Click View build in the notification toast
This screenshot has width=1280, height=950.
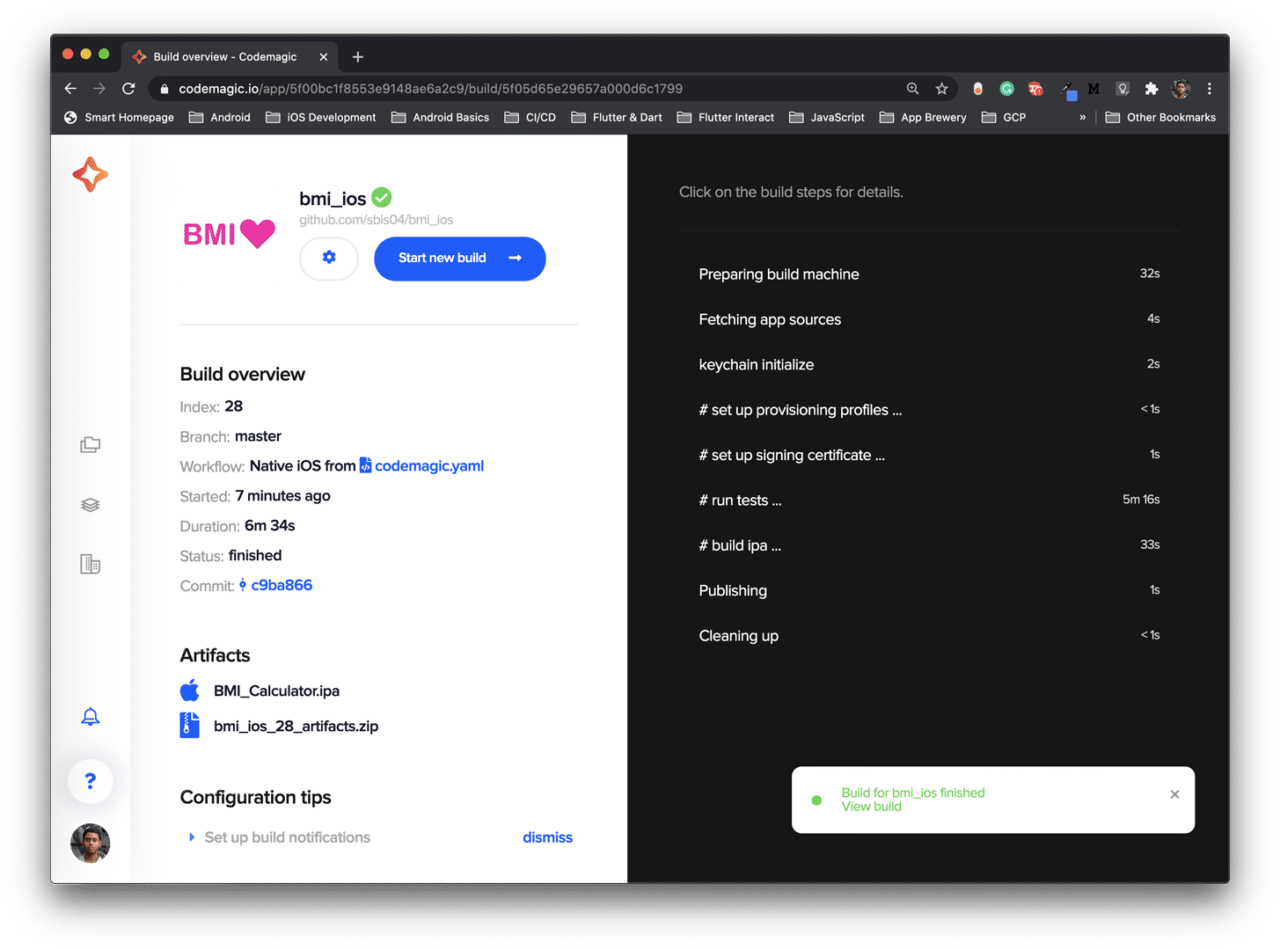871,807
